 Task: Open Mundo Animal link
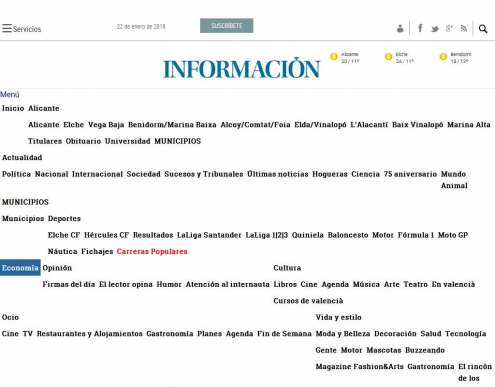pyautogui.click(x=454, y=180)
